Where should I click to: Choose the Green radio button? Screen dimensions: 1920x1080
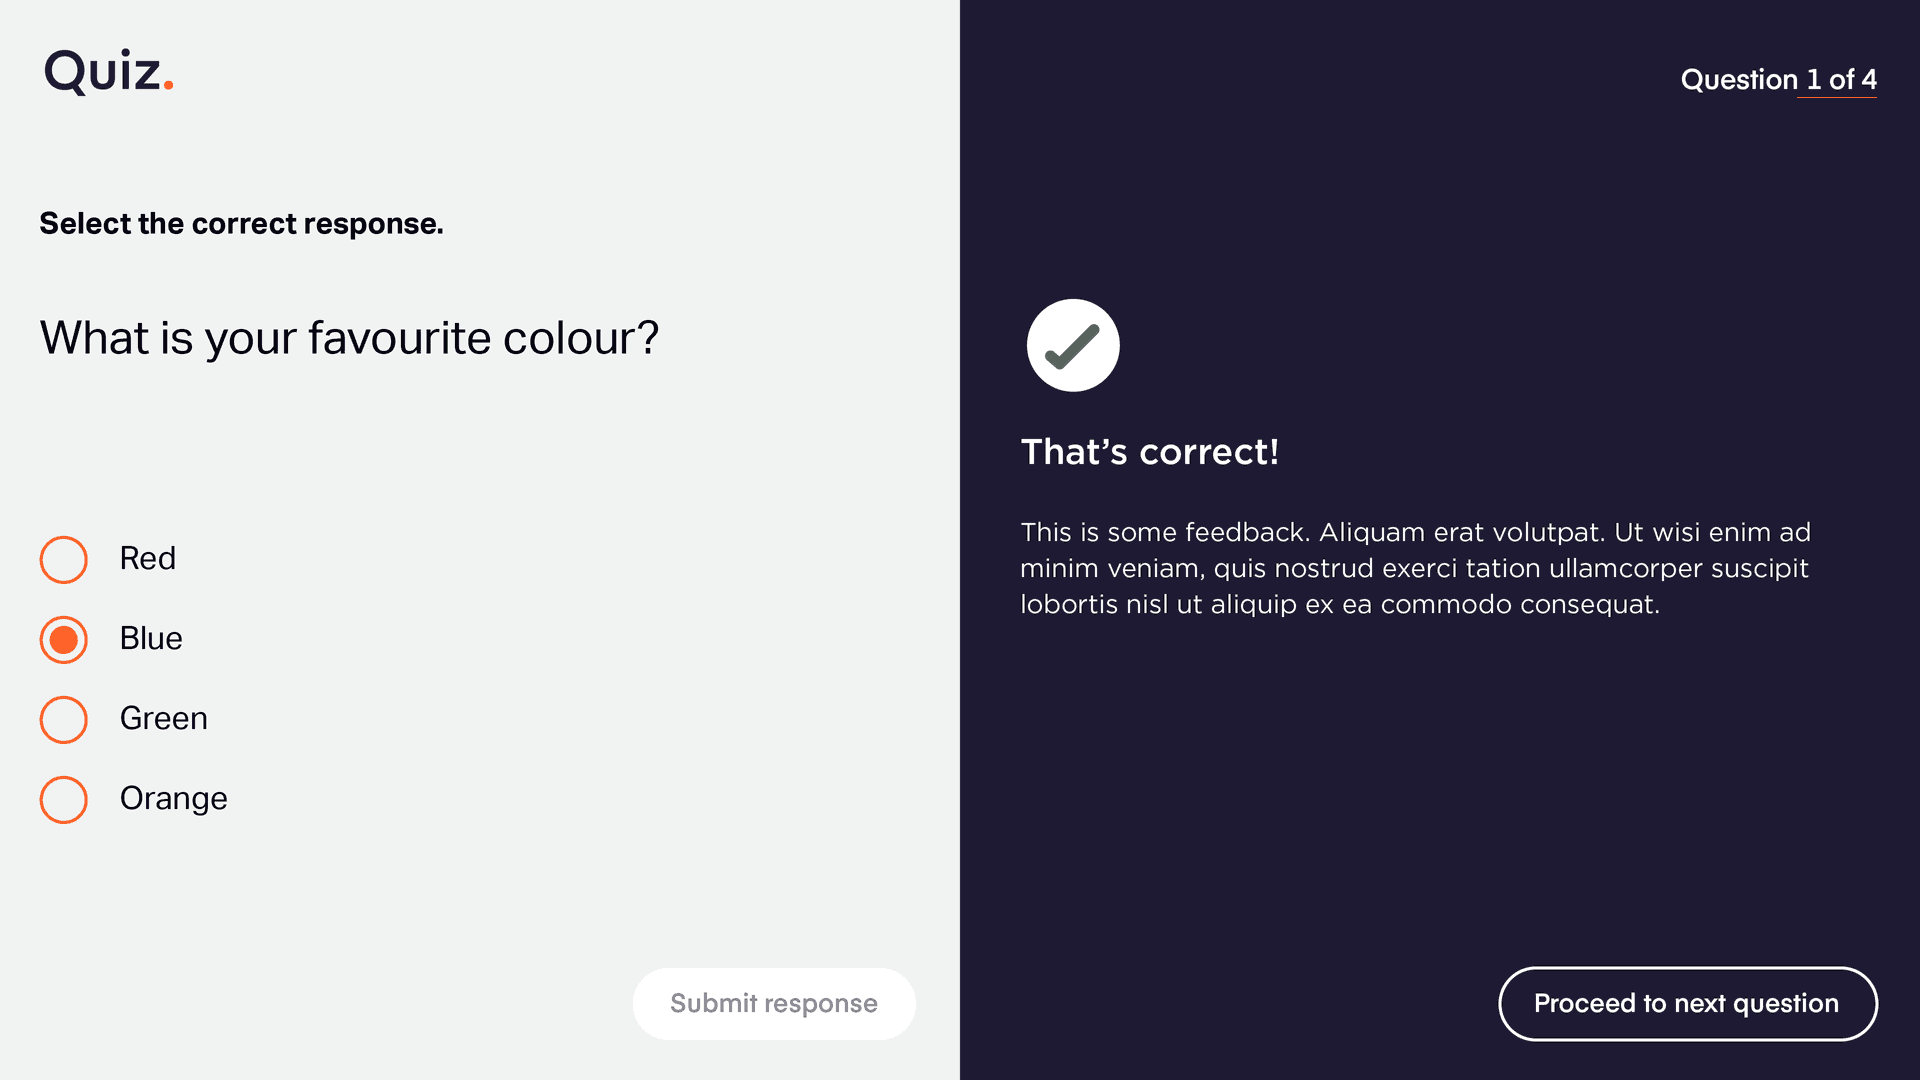(64, 719)
